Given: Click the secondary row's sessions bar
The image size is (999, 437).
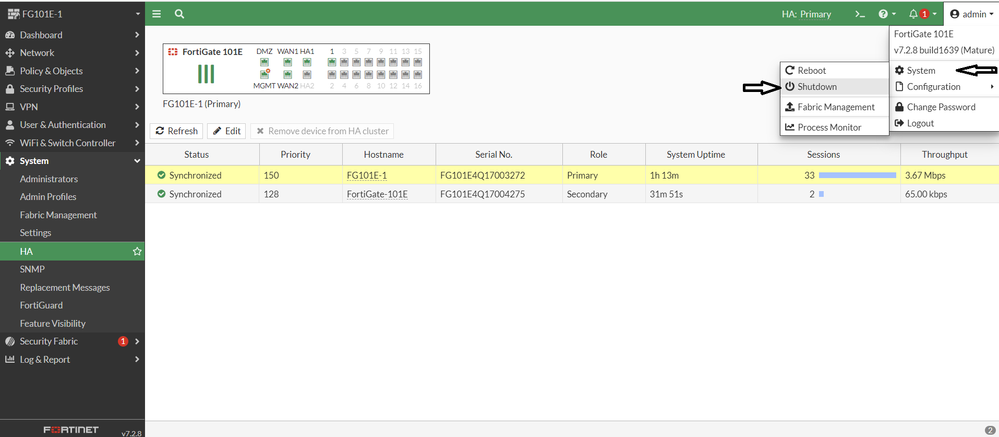Looking at the screenshot, I should point(821,194).
